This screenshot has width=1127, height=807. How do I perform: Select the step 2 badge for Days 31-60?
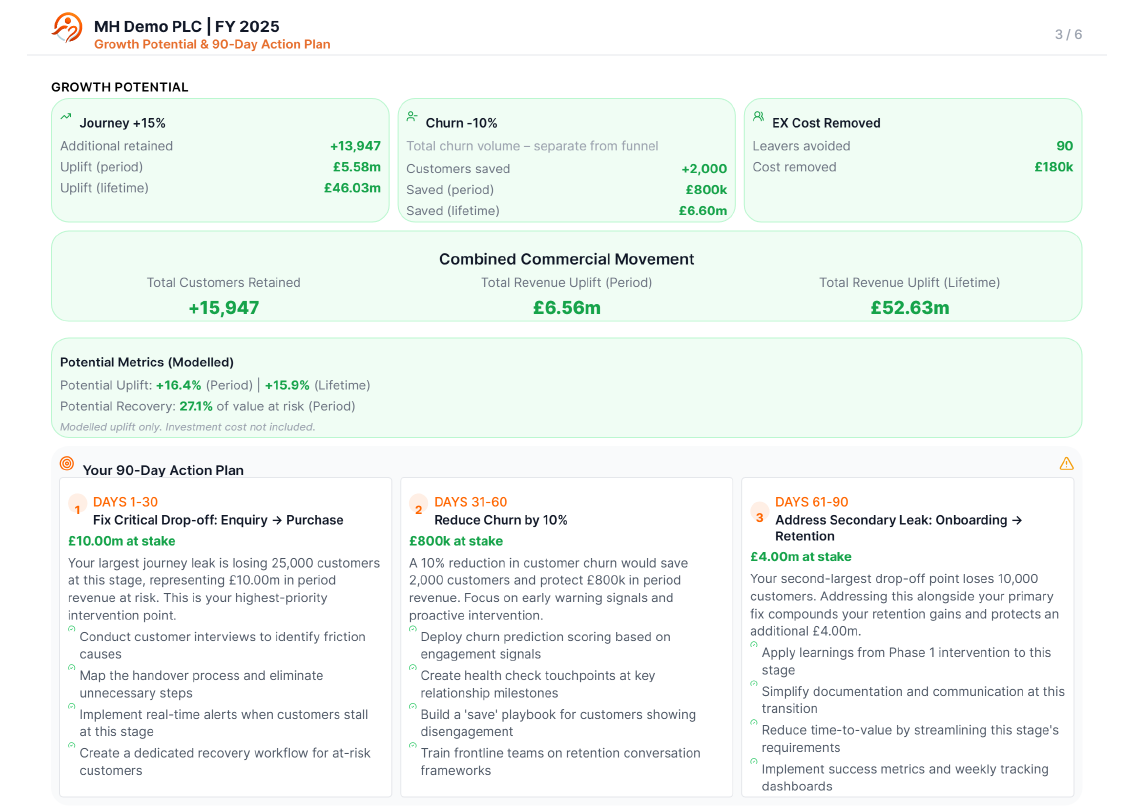click(418, 510)
